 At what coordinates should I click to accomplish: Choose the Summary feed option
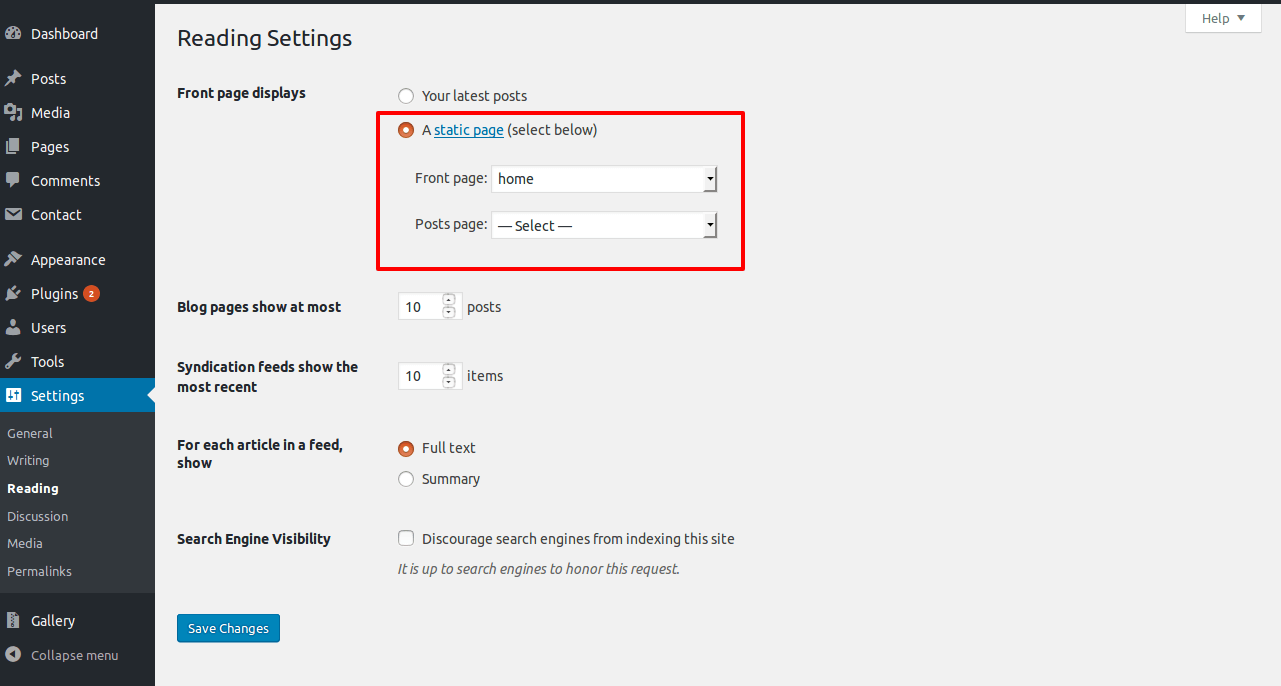(x=406, y=479)
